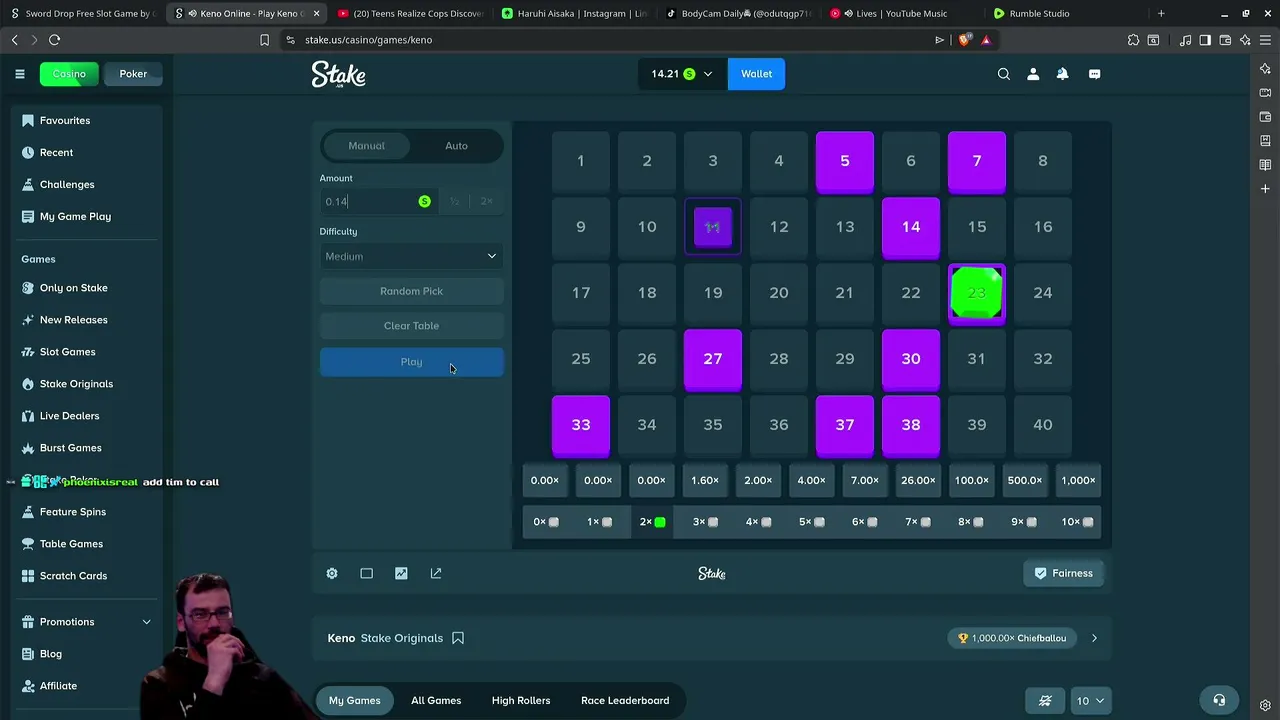Open the Brave Wallet toolbar icon
Screen dimensions: 1280x720
click(1225, 40)
